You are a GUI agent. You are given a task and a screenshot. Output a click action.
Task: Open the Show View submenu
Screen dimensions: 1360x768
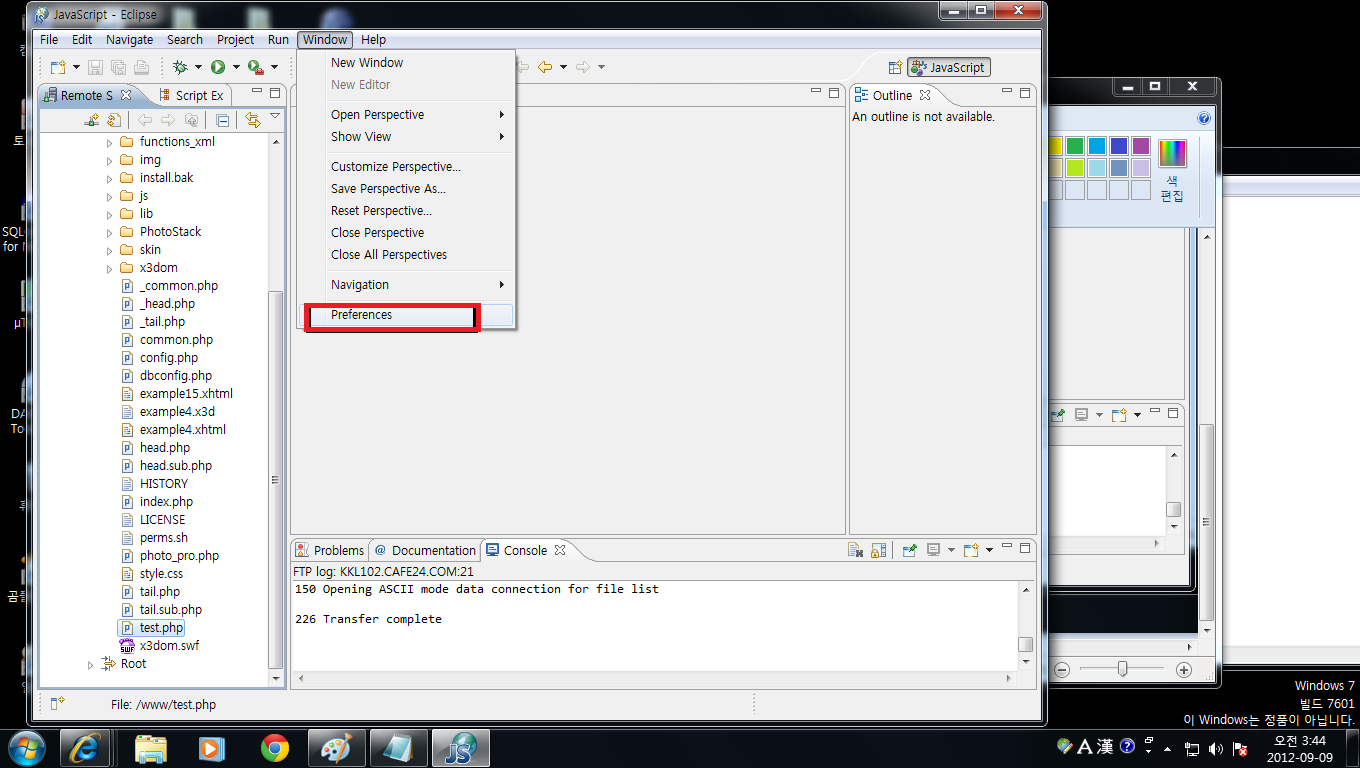pos(408,137)
